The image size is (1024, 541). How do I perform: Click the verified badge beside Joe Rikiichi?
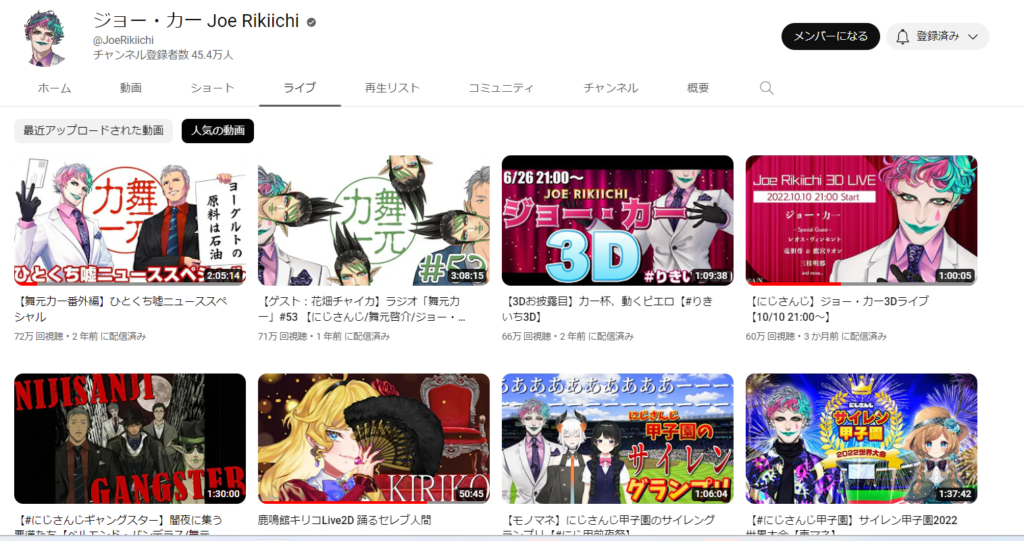312,22
